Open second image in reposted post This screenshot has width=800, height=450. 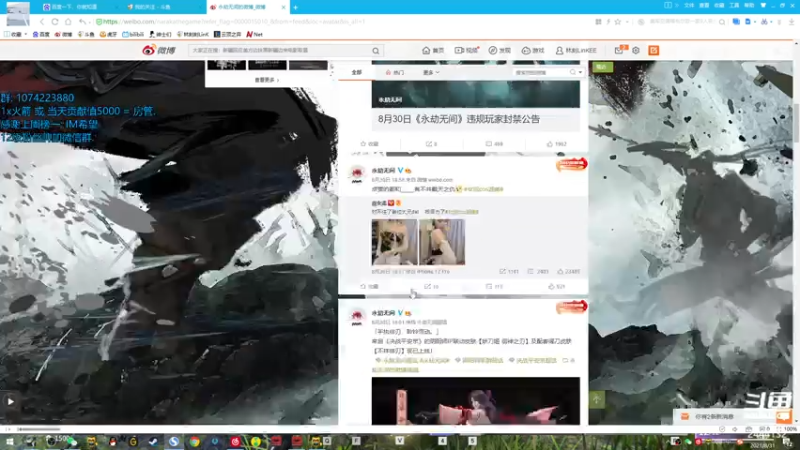tap(442, 242)
